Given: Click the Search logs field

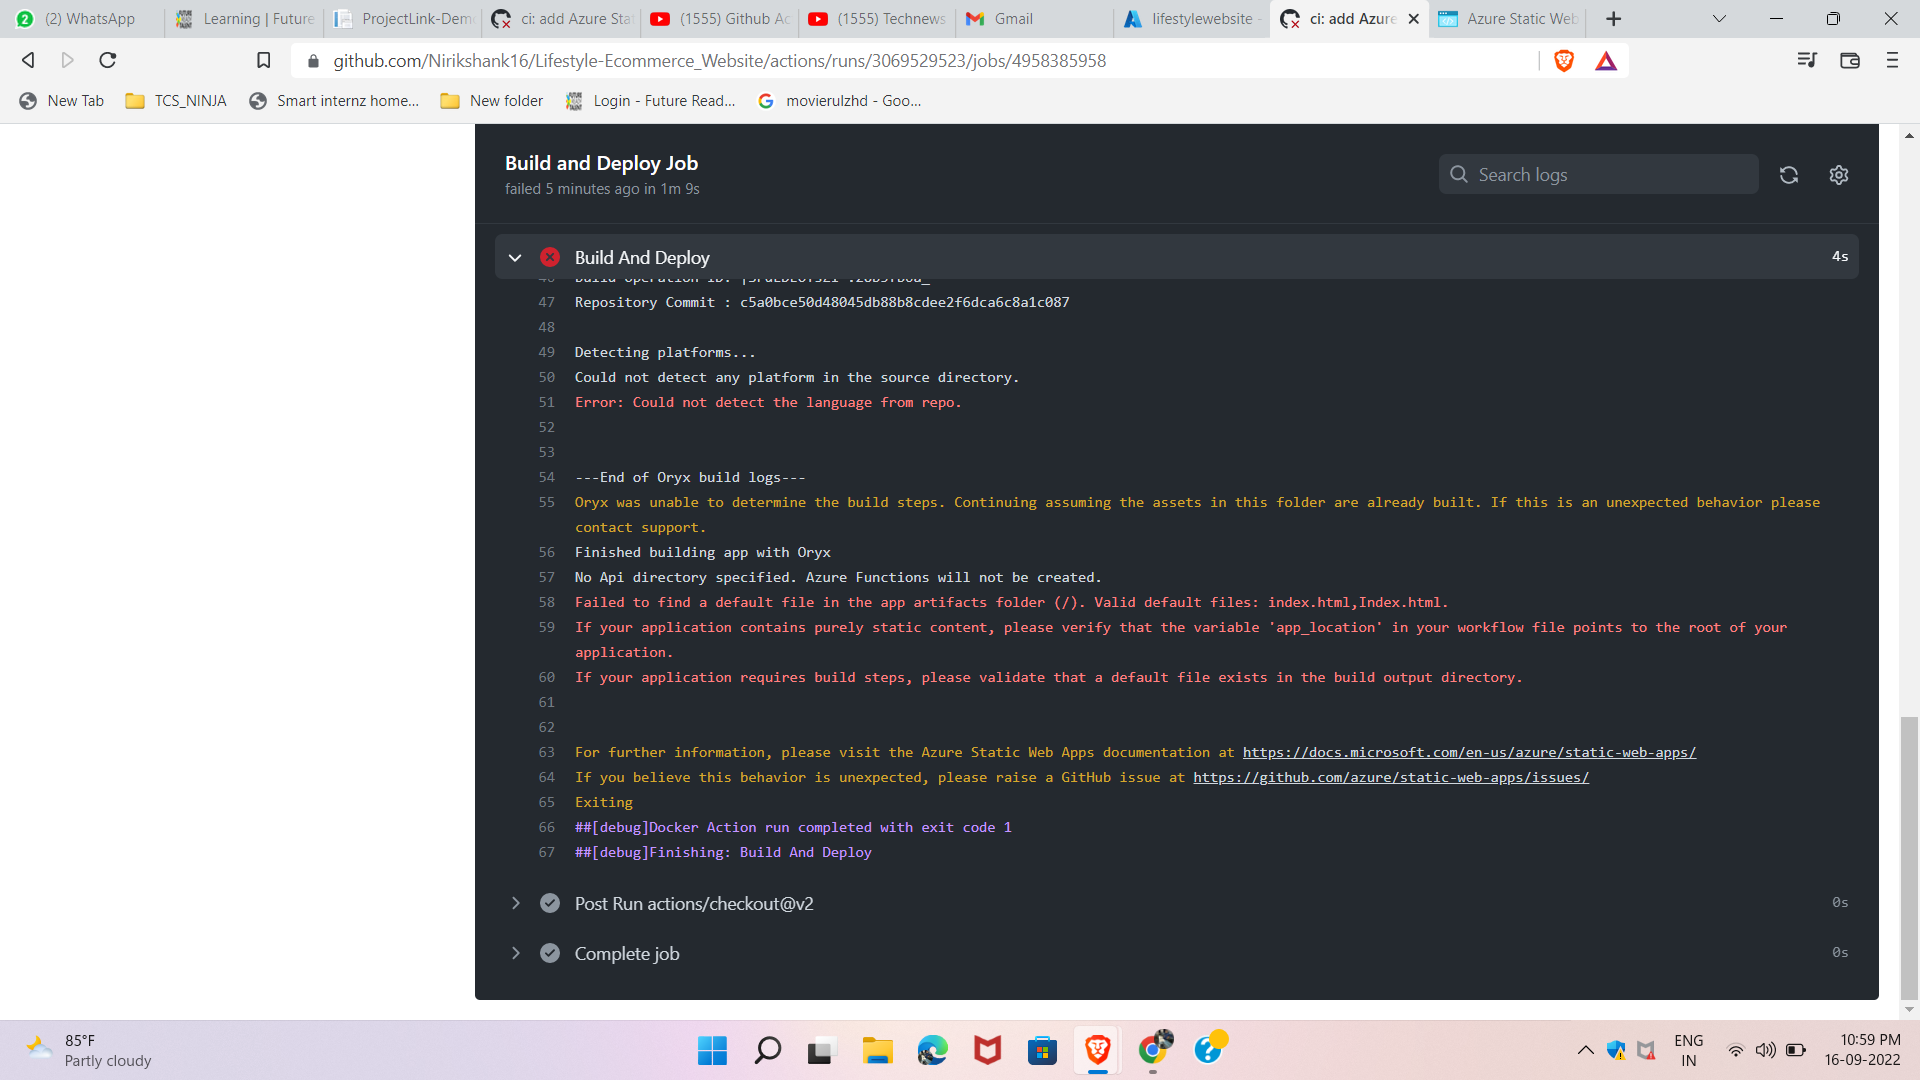Looking at the screenshot, I should tap(1597, 174).
